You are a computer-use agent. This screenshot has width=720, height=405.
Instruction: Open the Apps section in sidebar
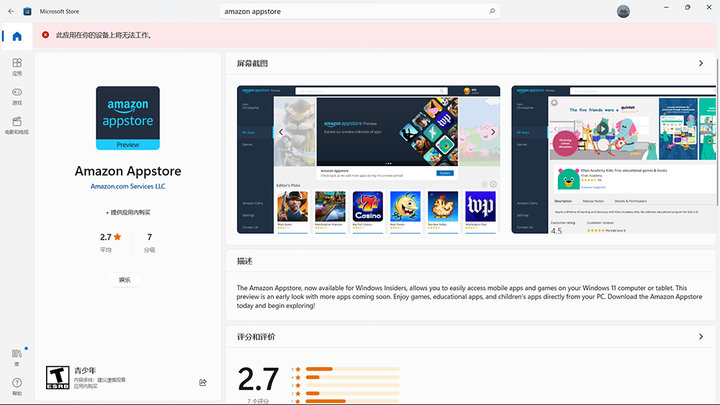[17, 67]
